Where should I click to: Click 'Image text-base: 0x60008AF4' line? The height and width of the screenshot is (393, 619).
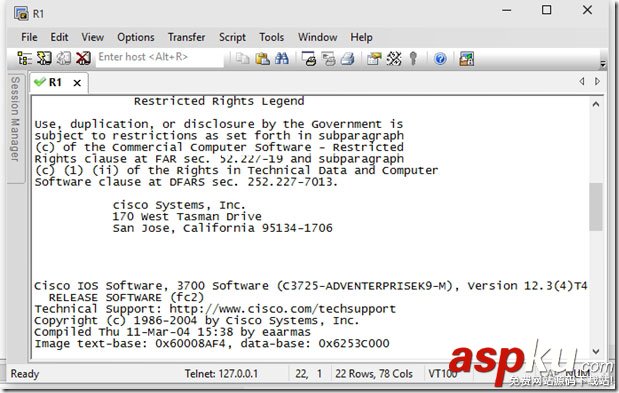[212, 343]
